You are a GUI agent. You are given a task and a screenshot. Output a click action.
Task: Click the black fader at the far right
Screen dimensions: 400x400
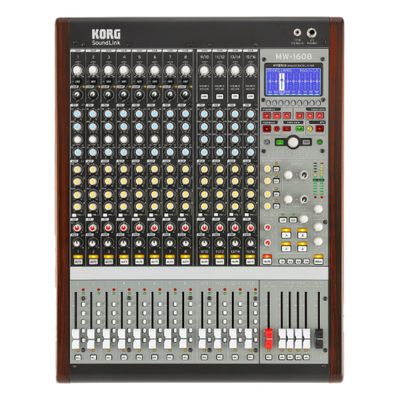[319, 339]
